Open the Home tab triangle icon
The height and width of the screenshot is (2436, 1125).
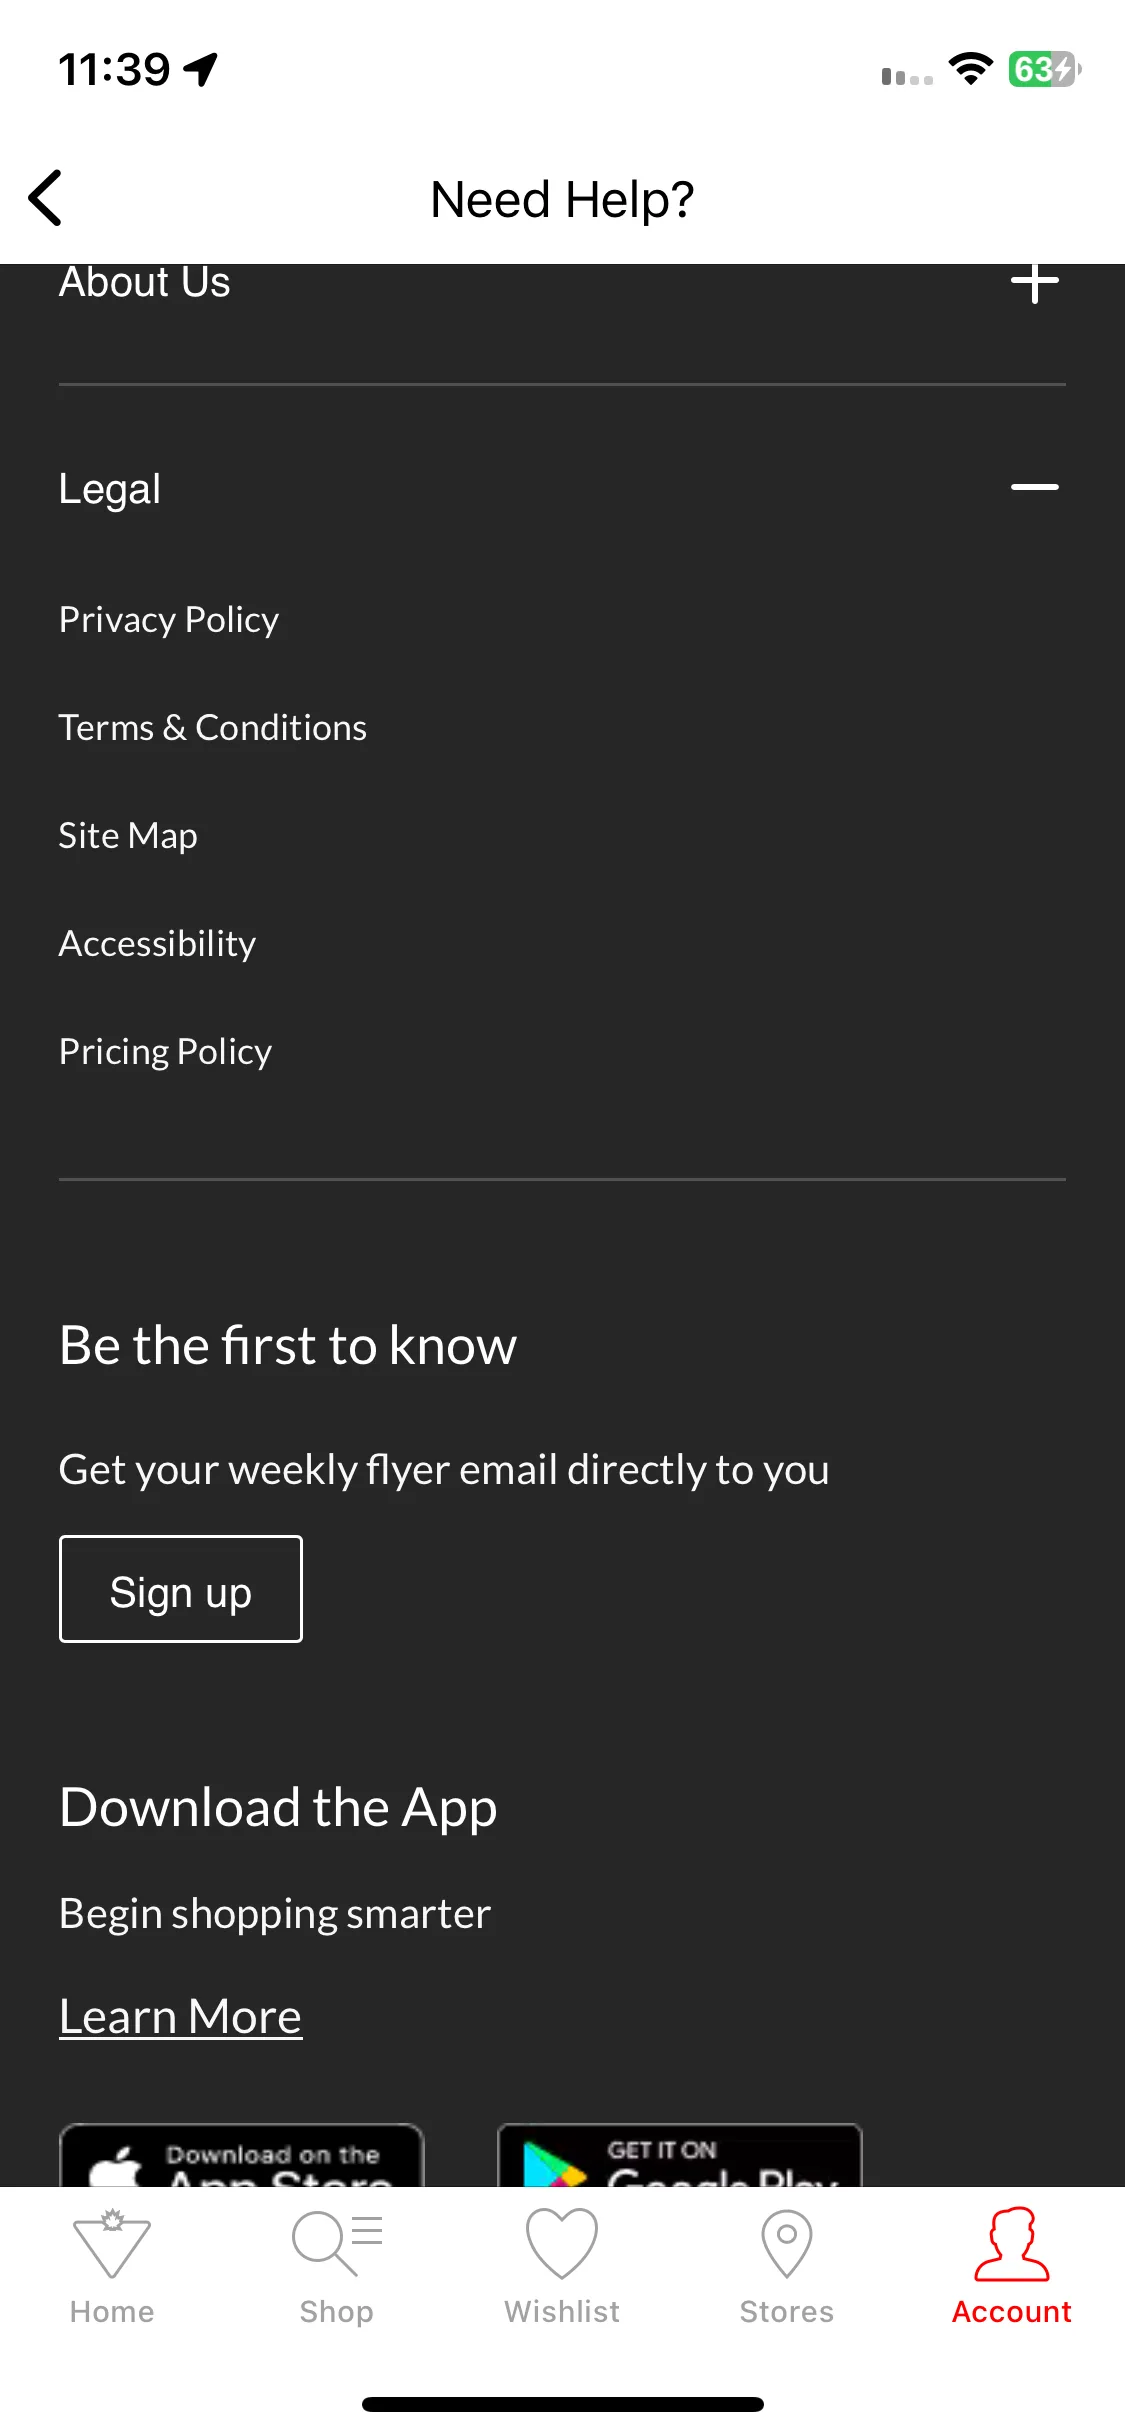pyautogui.click(x=112, y=2244)
